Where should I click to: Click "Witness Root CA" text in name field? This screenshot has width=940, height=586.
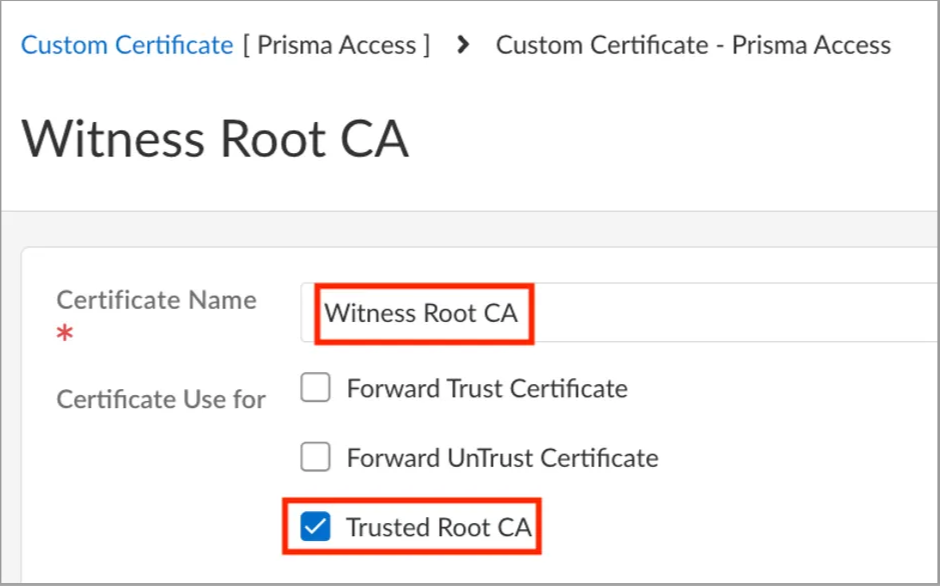click(x=421, y=313)
